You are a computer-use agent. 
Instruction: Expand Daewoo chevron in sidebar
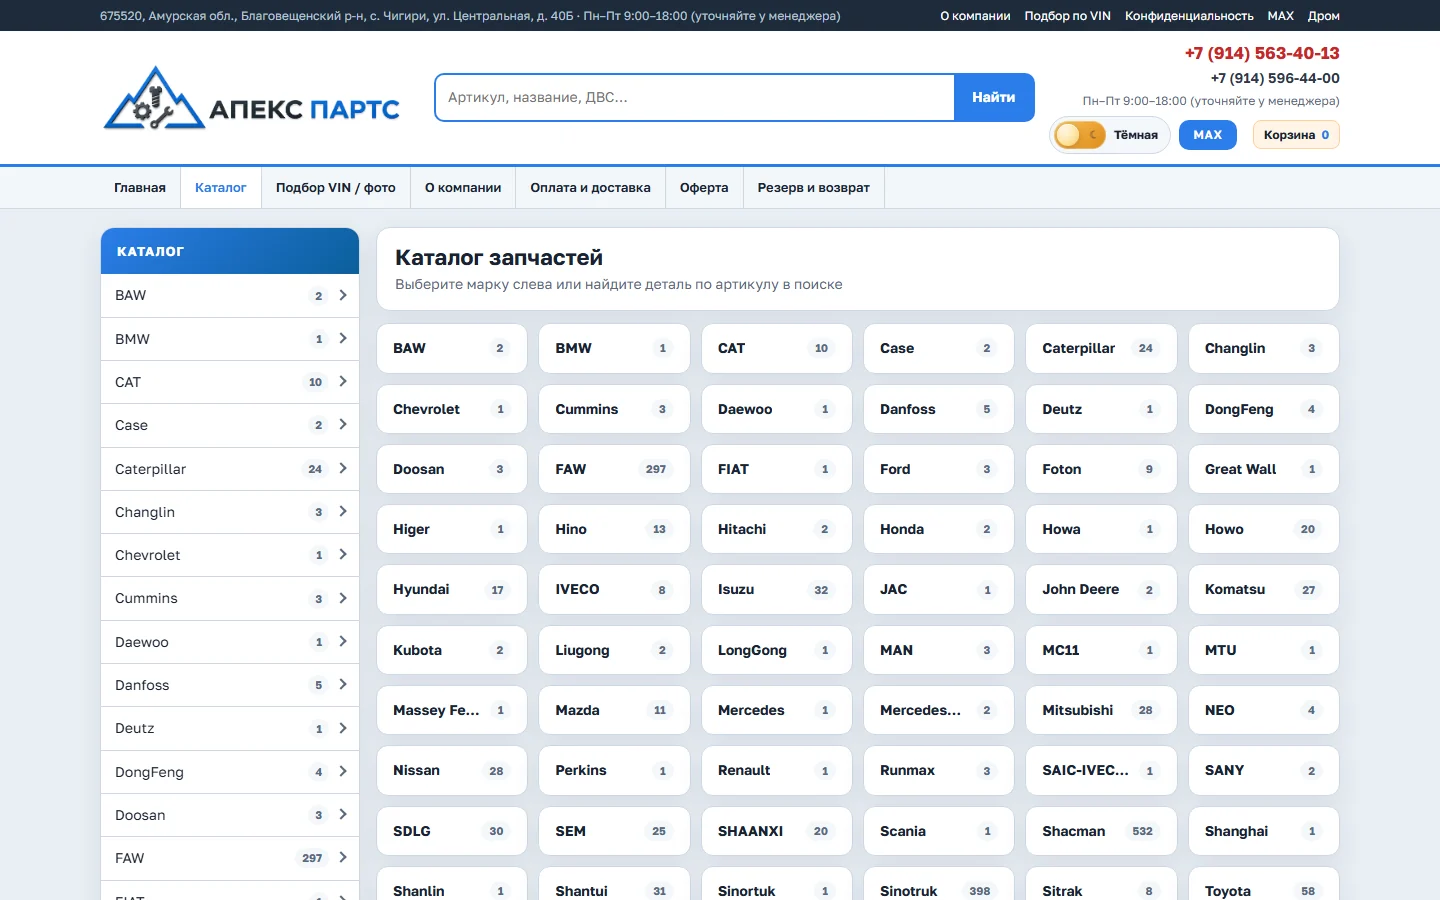pyautogui.click(x=343, y=641)
